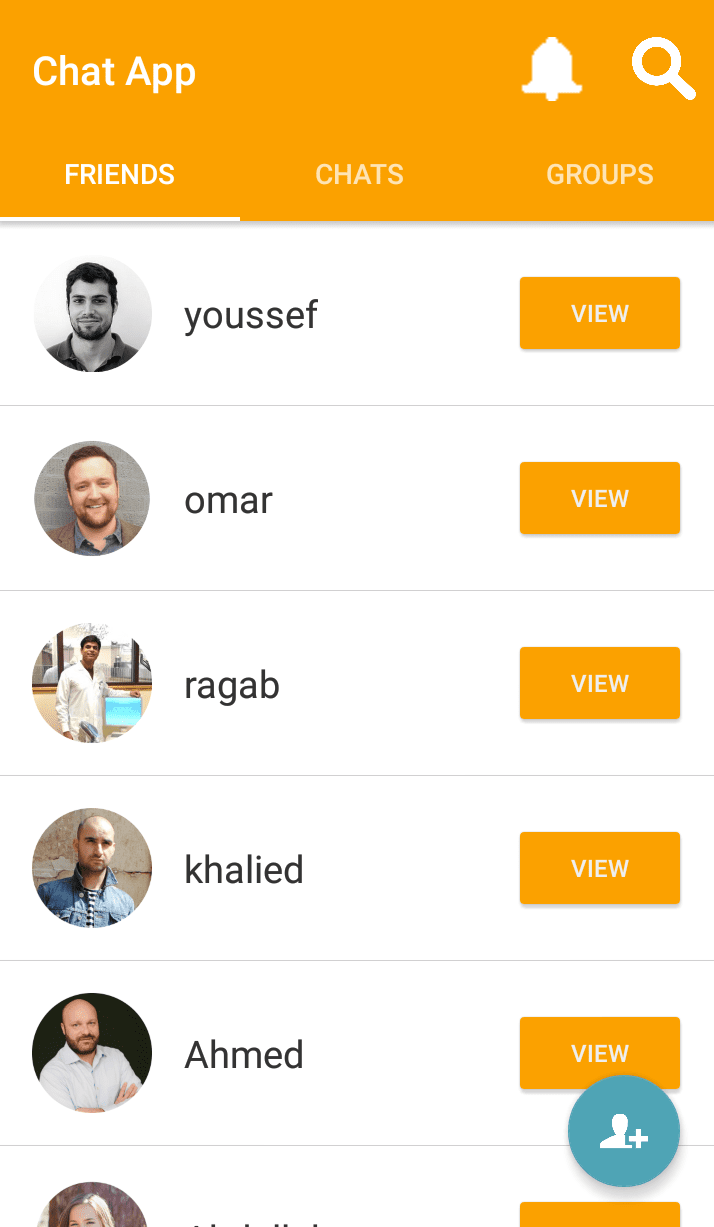Tap Ahmed's profile picture
This screenshot has width=714, height=1227.
[x=92, y=1053]
